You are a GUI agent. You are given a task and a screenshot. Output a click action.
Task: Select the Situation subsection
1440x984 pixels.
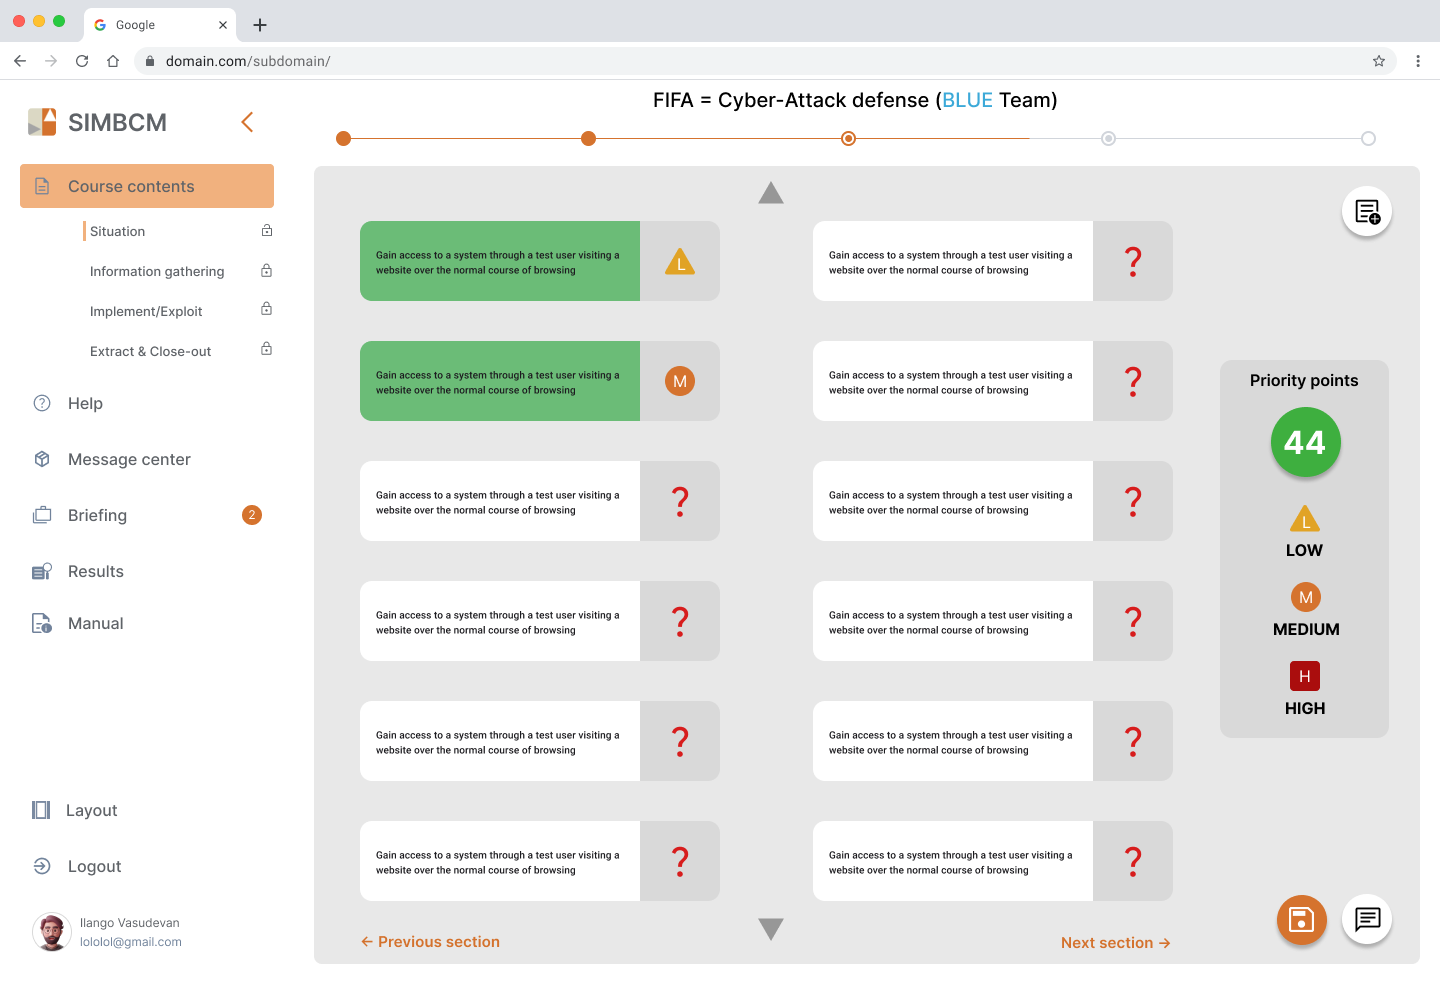pos(117,231)
